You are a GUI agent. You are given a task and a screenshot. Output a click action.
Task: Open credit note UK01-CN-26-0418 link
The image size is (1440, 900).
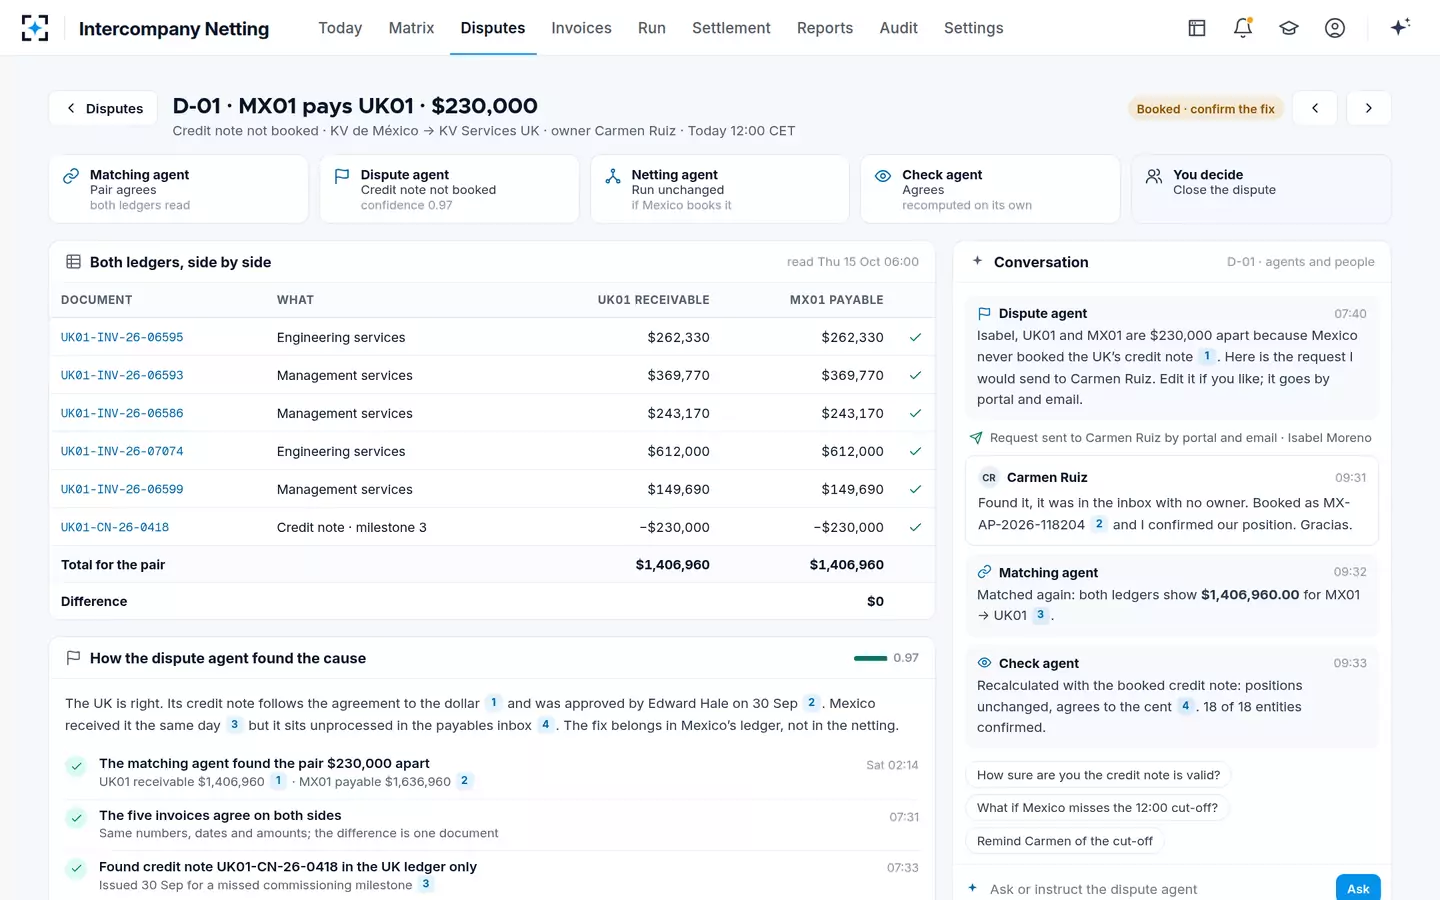115,527
